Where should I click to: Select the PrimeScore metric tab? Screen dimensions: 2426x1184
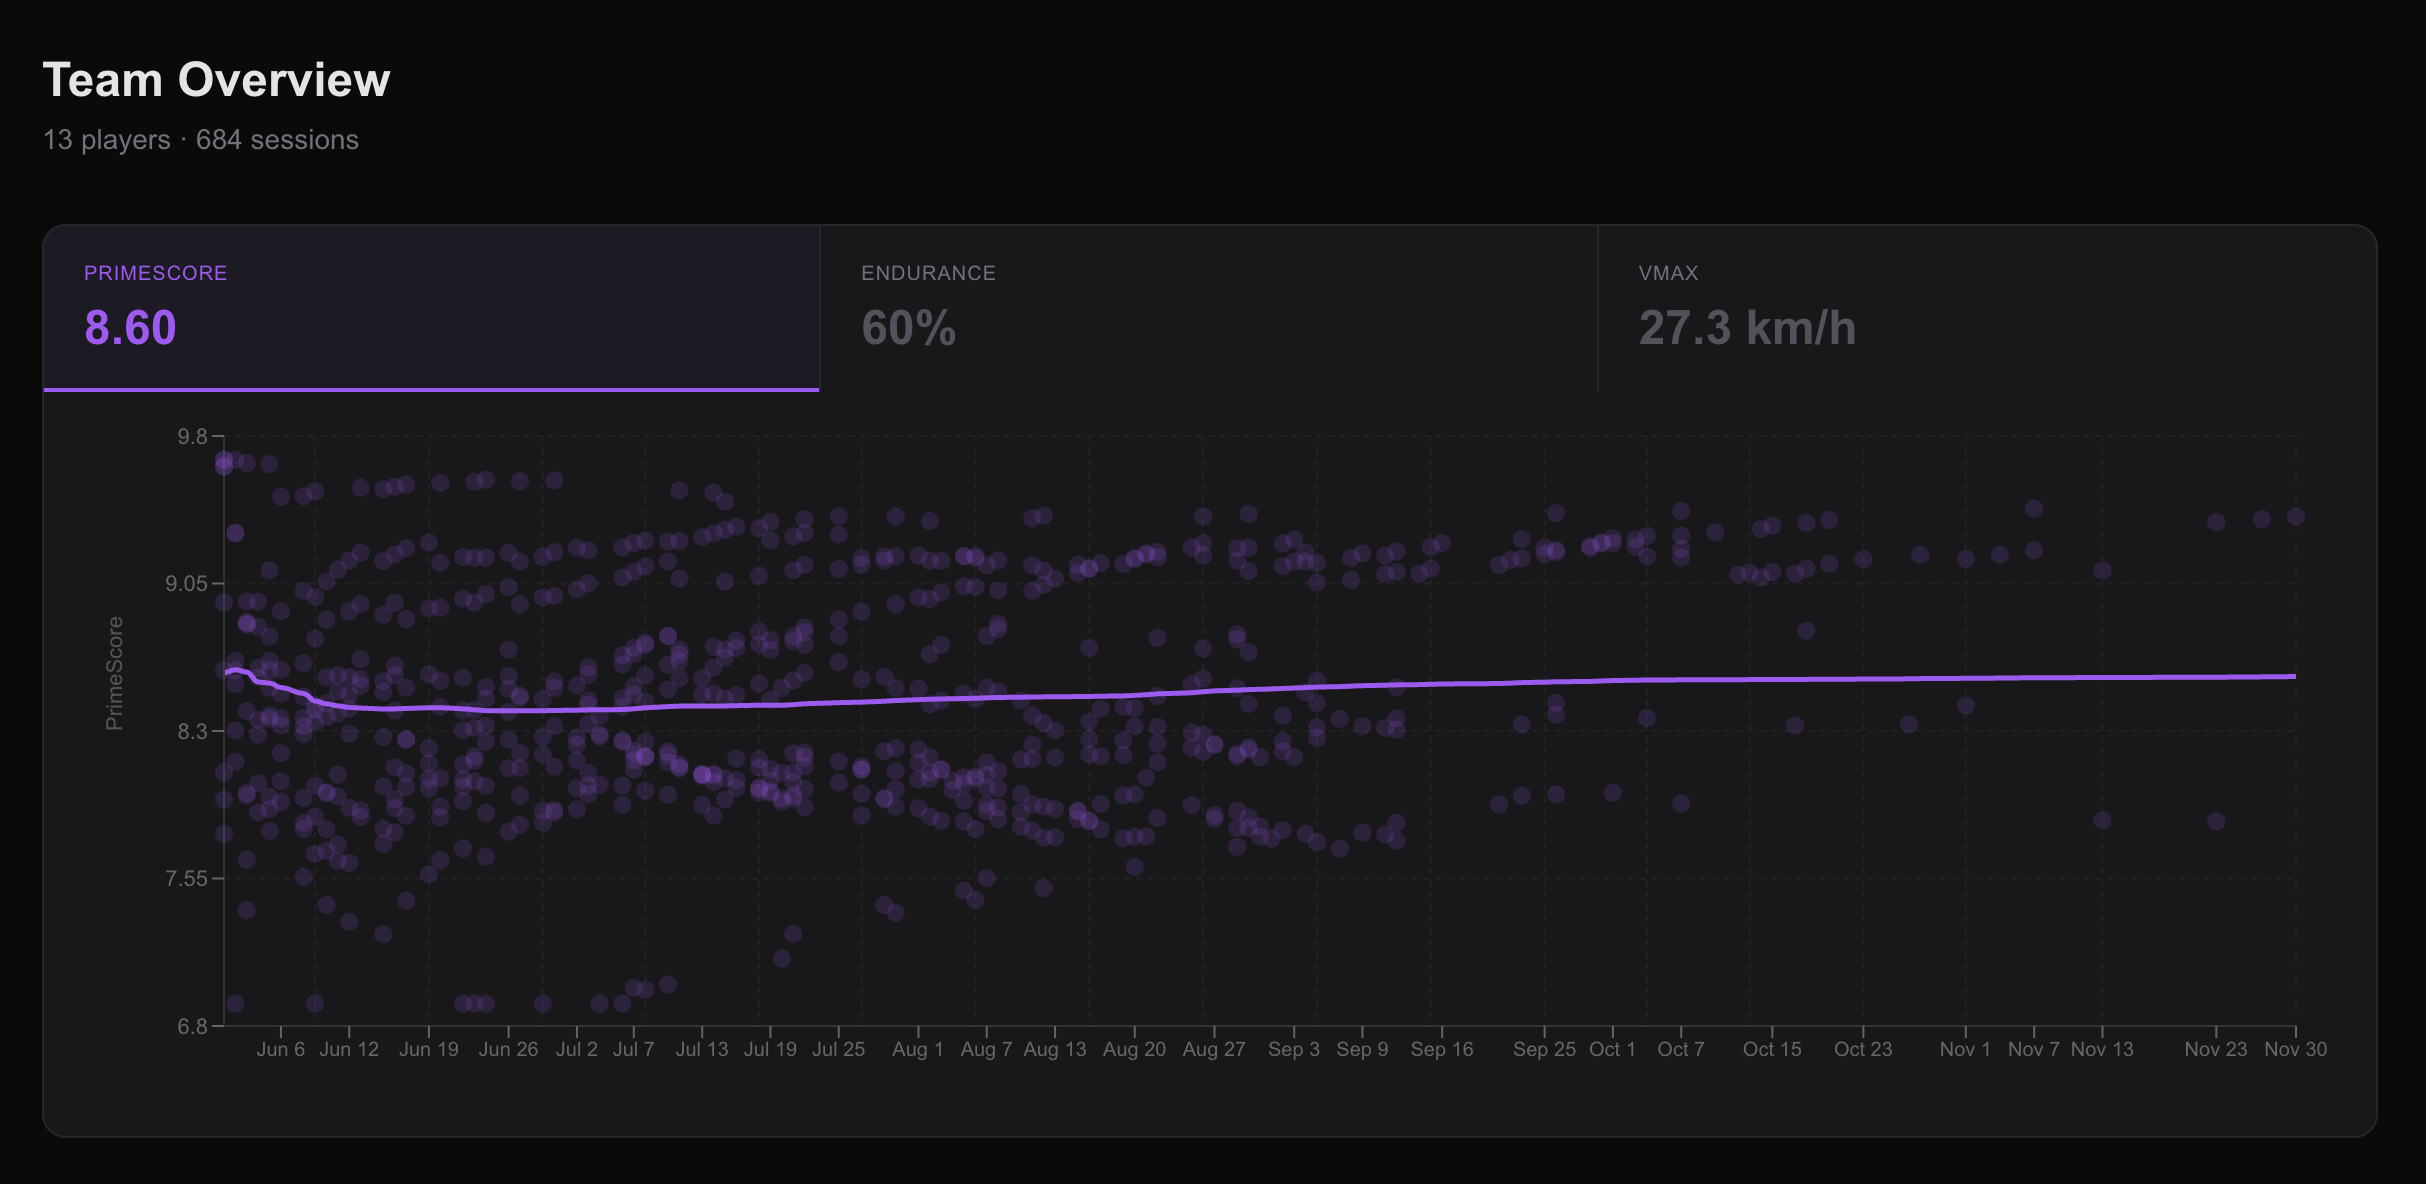coord(431,307)
